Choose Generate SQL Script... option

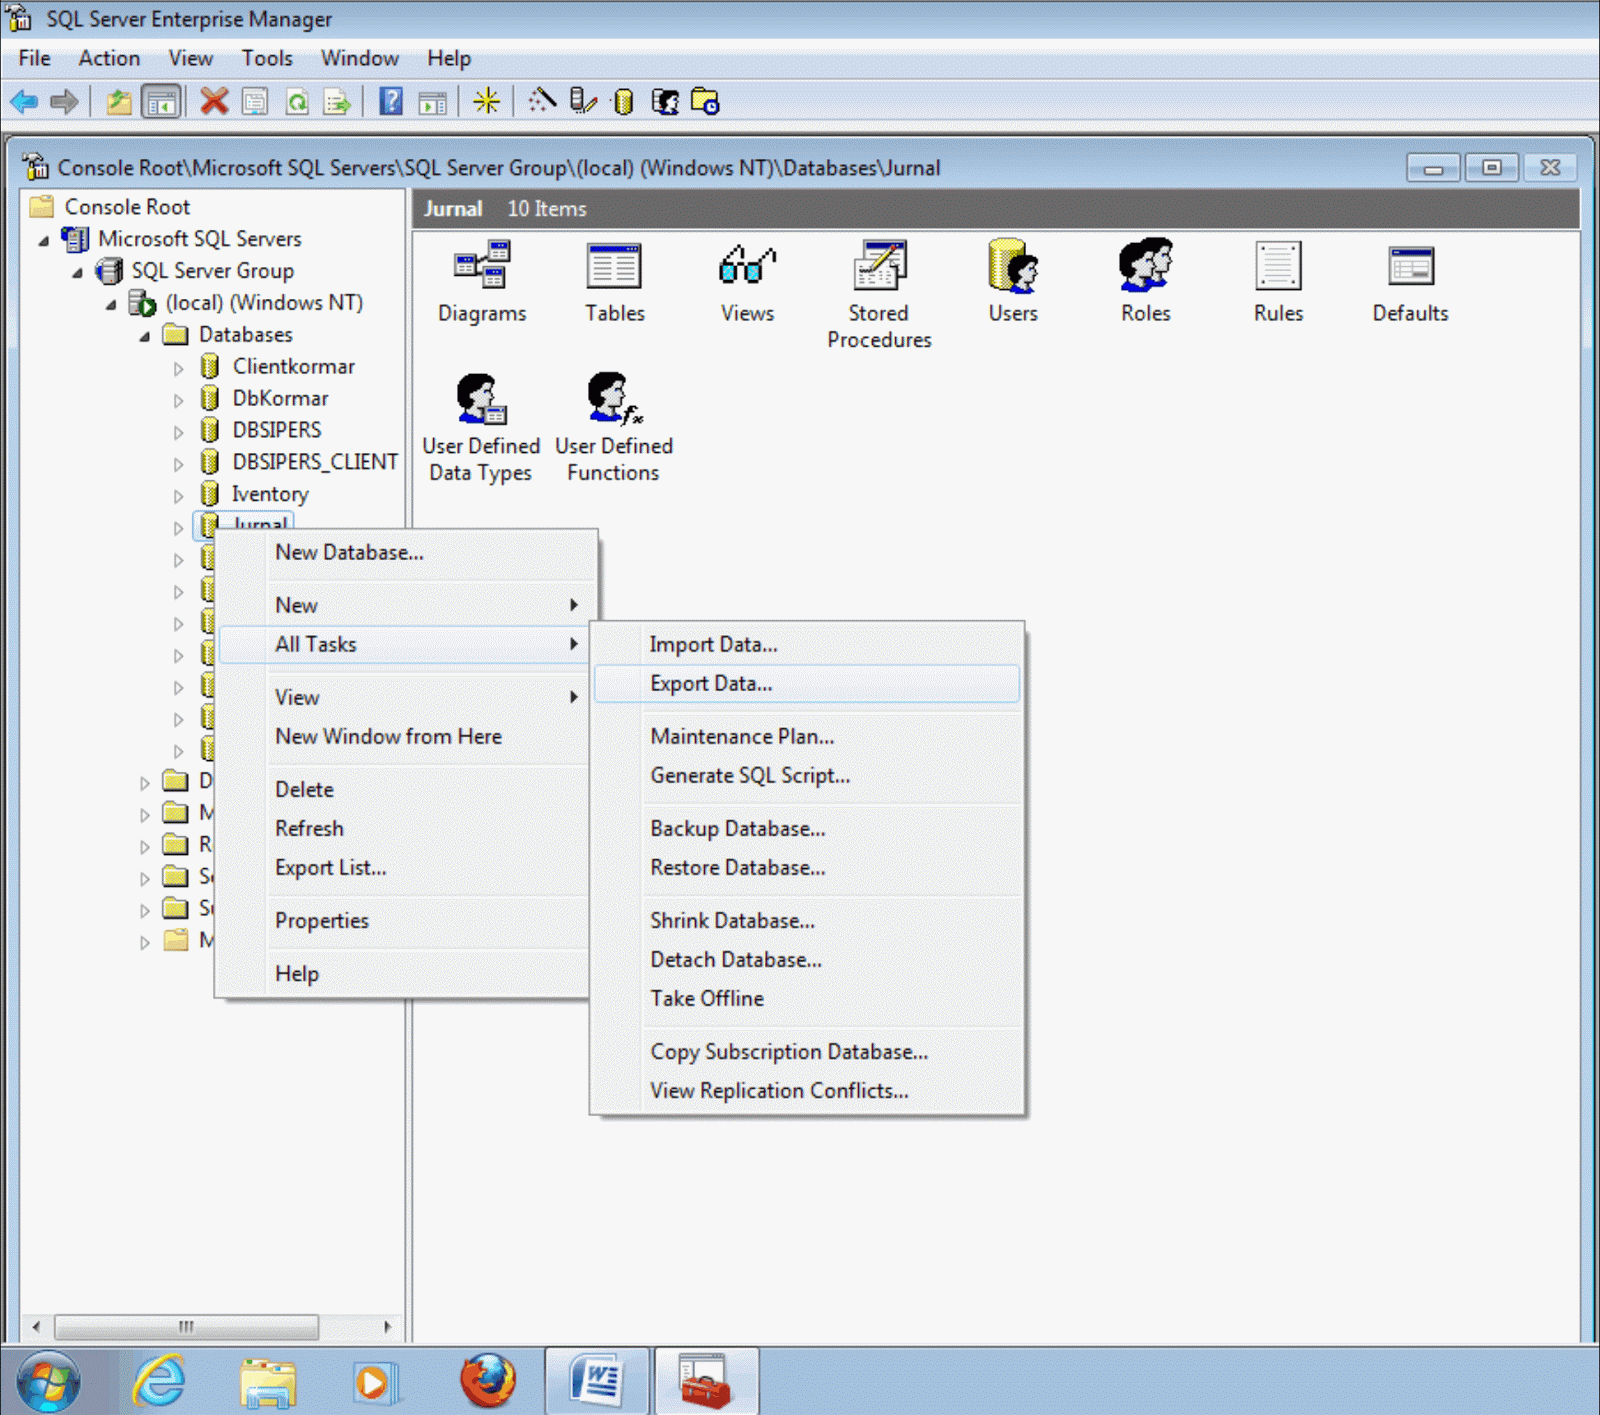click(x=807, y=776)
